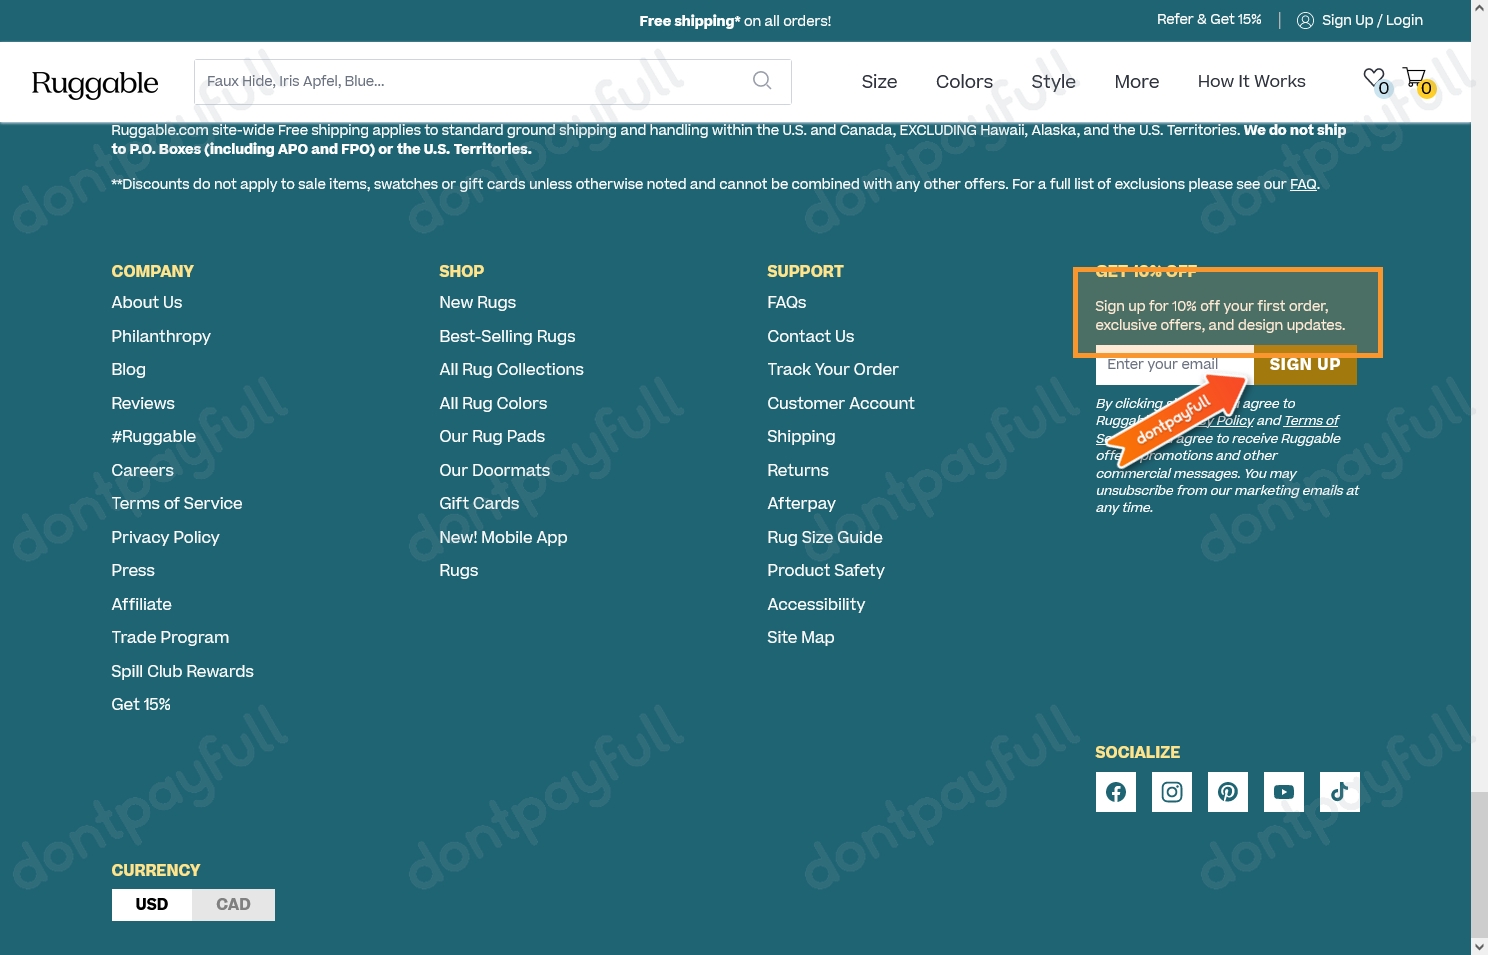Switch currency to CAD

[234, 904]
